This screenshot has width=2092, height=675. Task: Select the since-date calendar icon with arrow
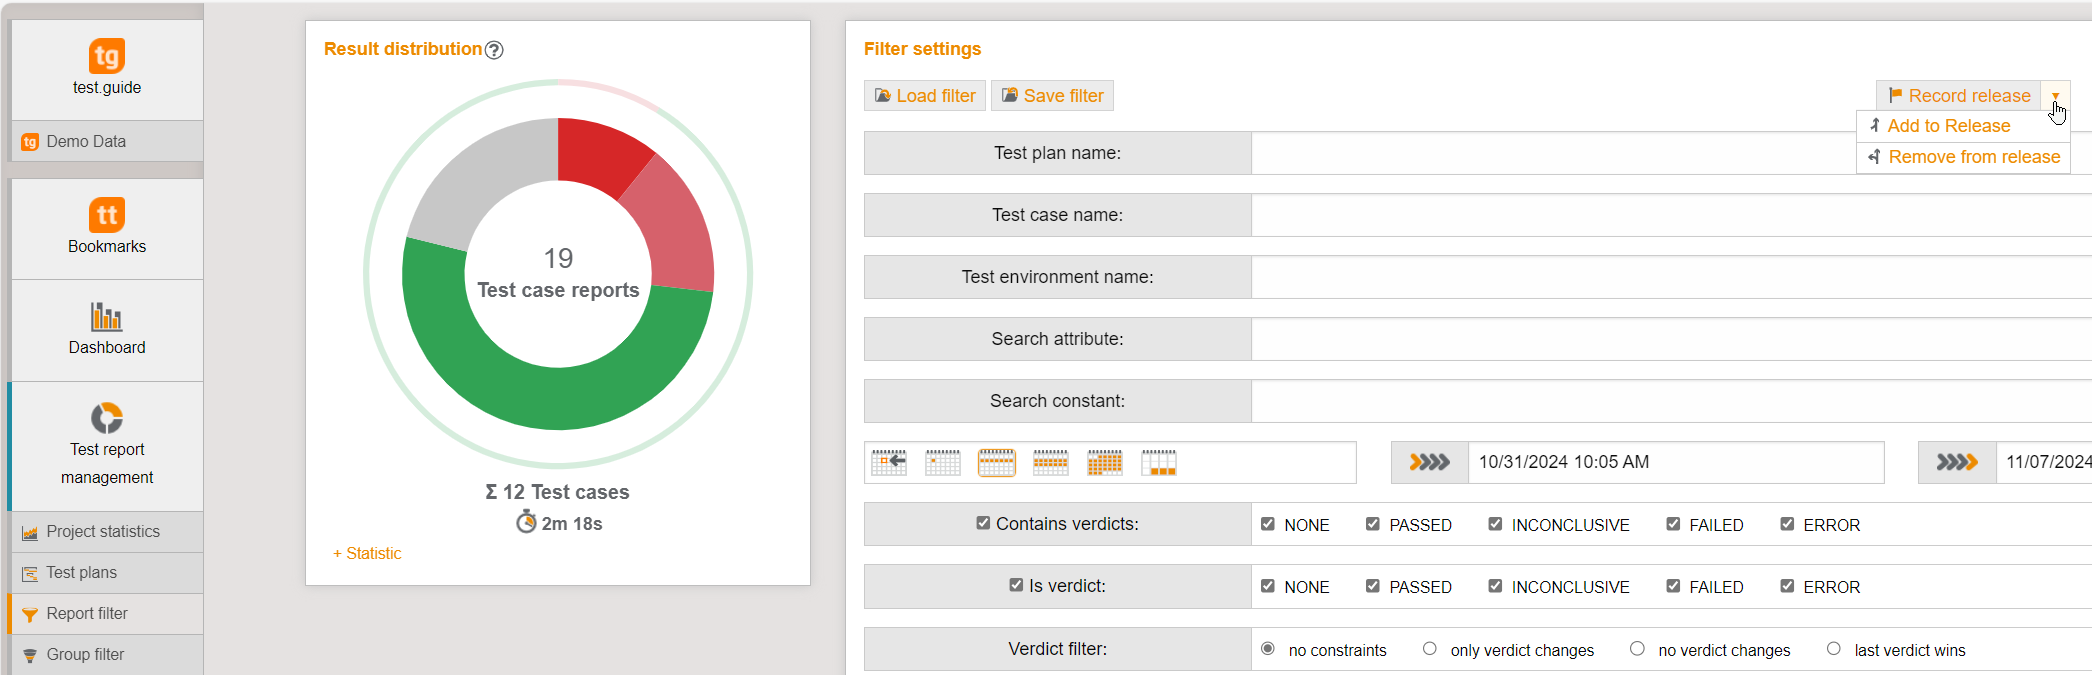(889, 463)
